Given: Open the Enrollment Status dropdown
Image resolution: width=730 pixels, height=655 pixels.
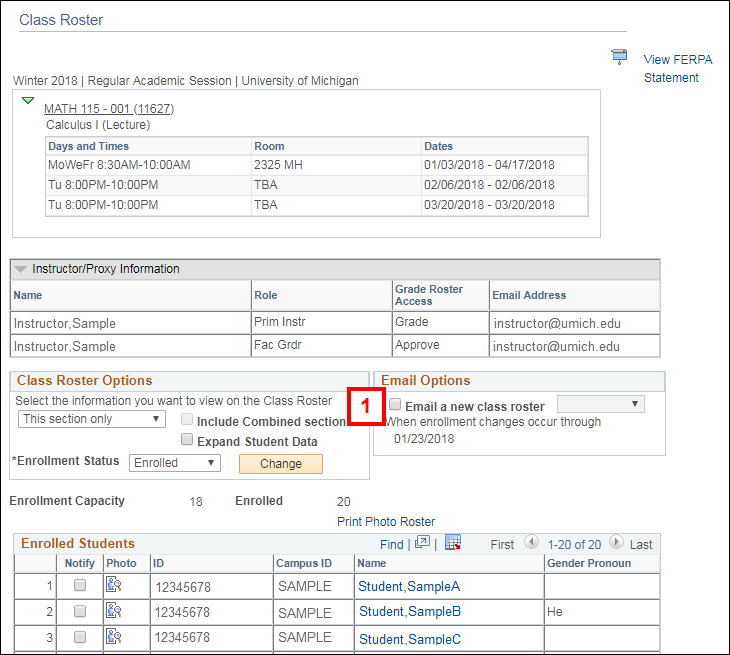Looking at the screenshot, I should coord(177,463).
